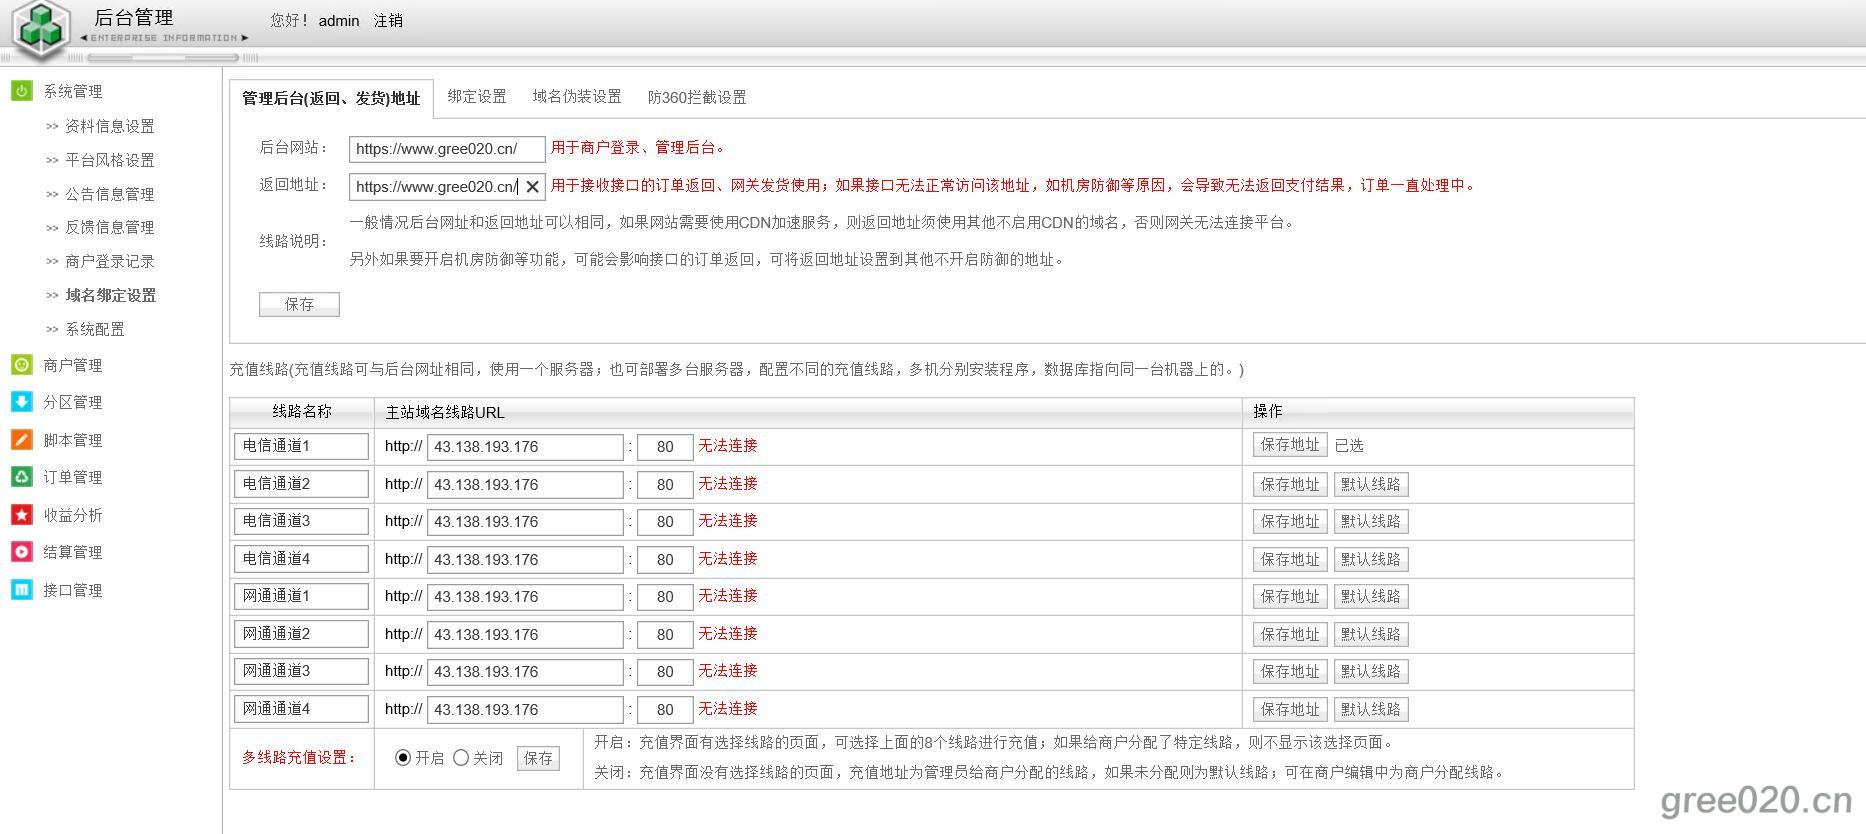Click the green 系统管理 power icon
The height and width of the screenshot is (834, 1866).
coord(21,91)
